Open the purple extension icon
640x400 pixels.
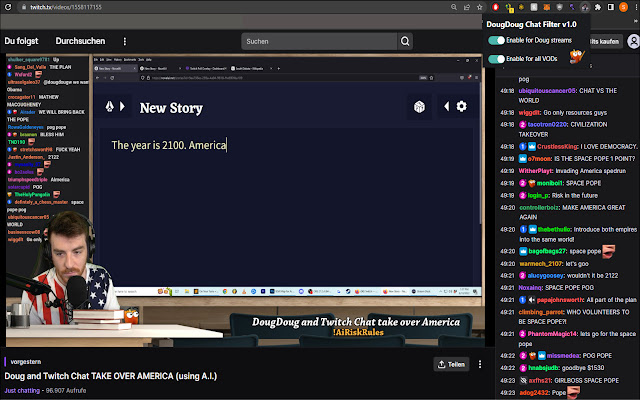[572, 7]
